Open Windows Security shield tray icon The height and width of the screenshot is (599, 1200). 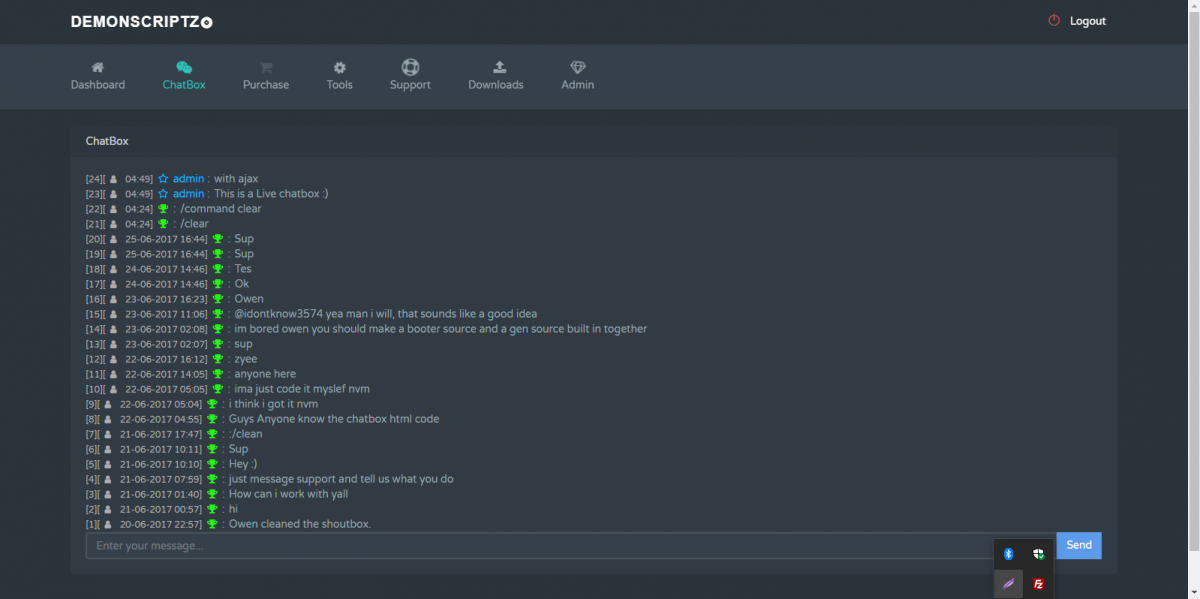click(x=1039, y=554)
